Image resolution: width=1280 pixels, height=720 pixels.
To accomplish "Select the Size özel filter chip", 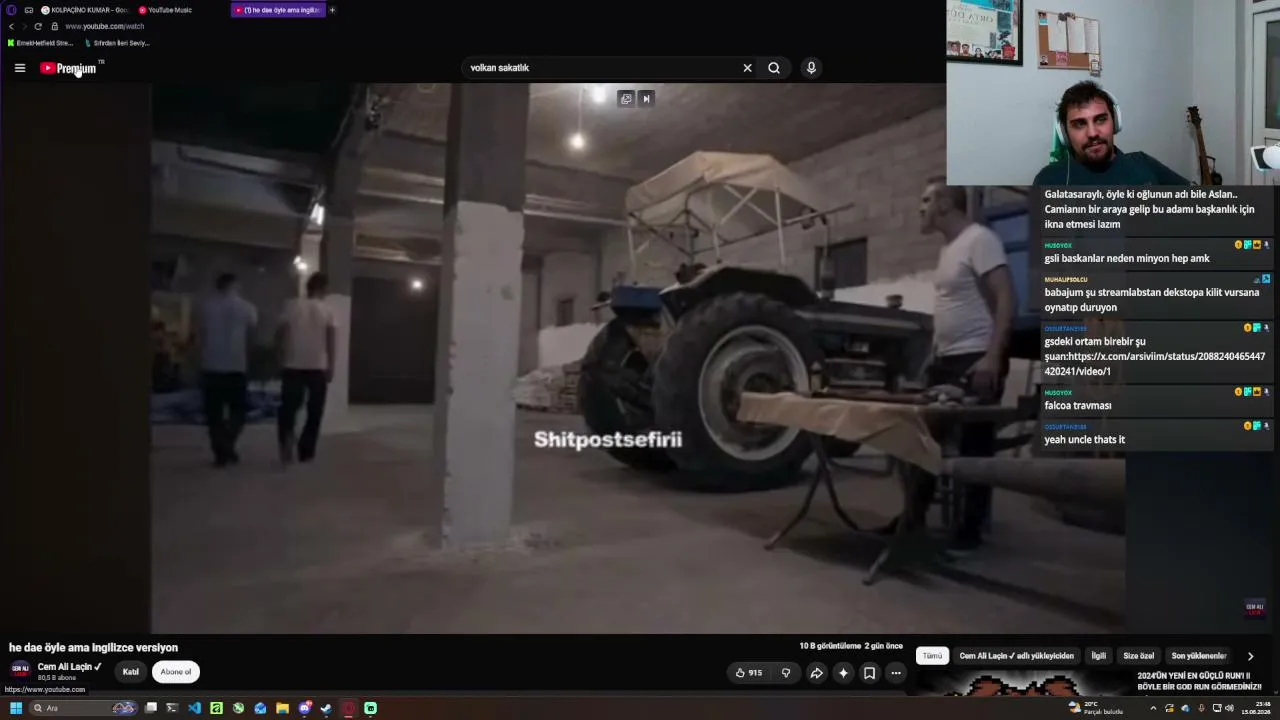I will pos(1138,656).
